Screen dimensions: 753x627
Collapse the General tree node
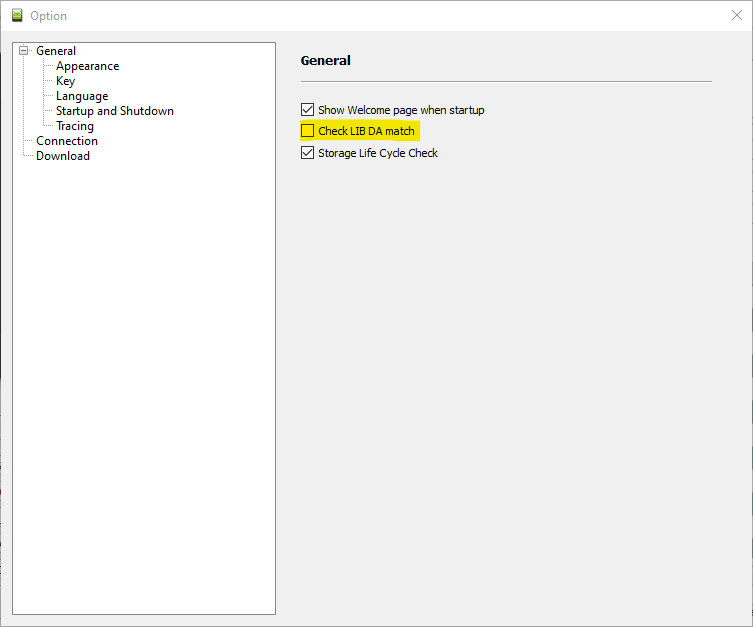(23, 50)
